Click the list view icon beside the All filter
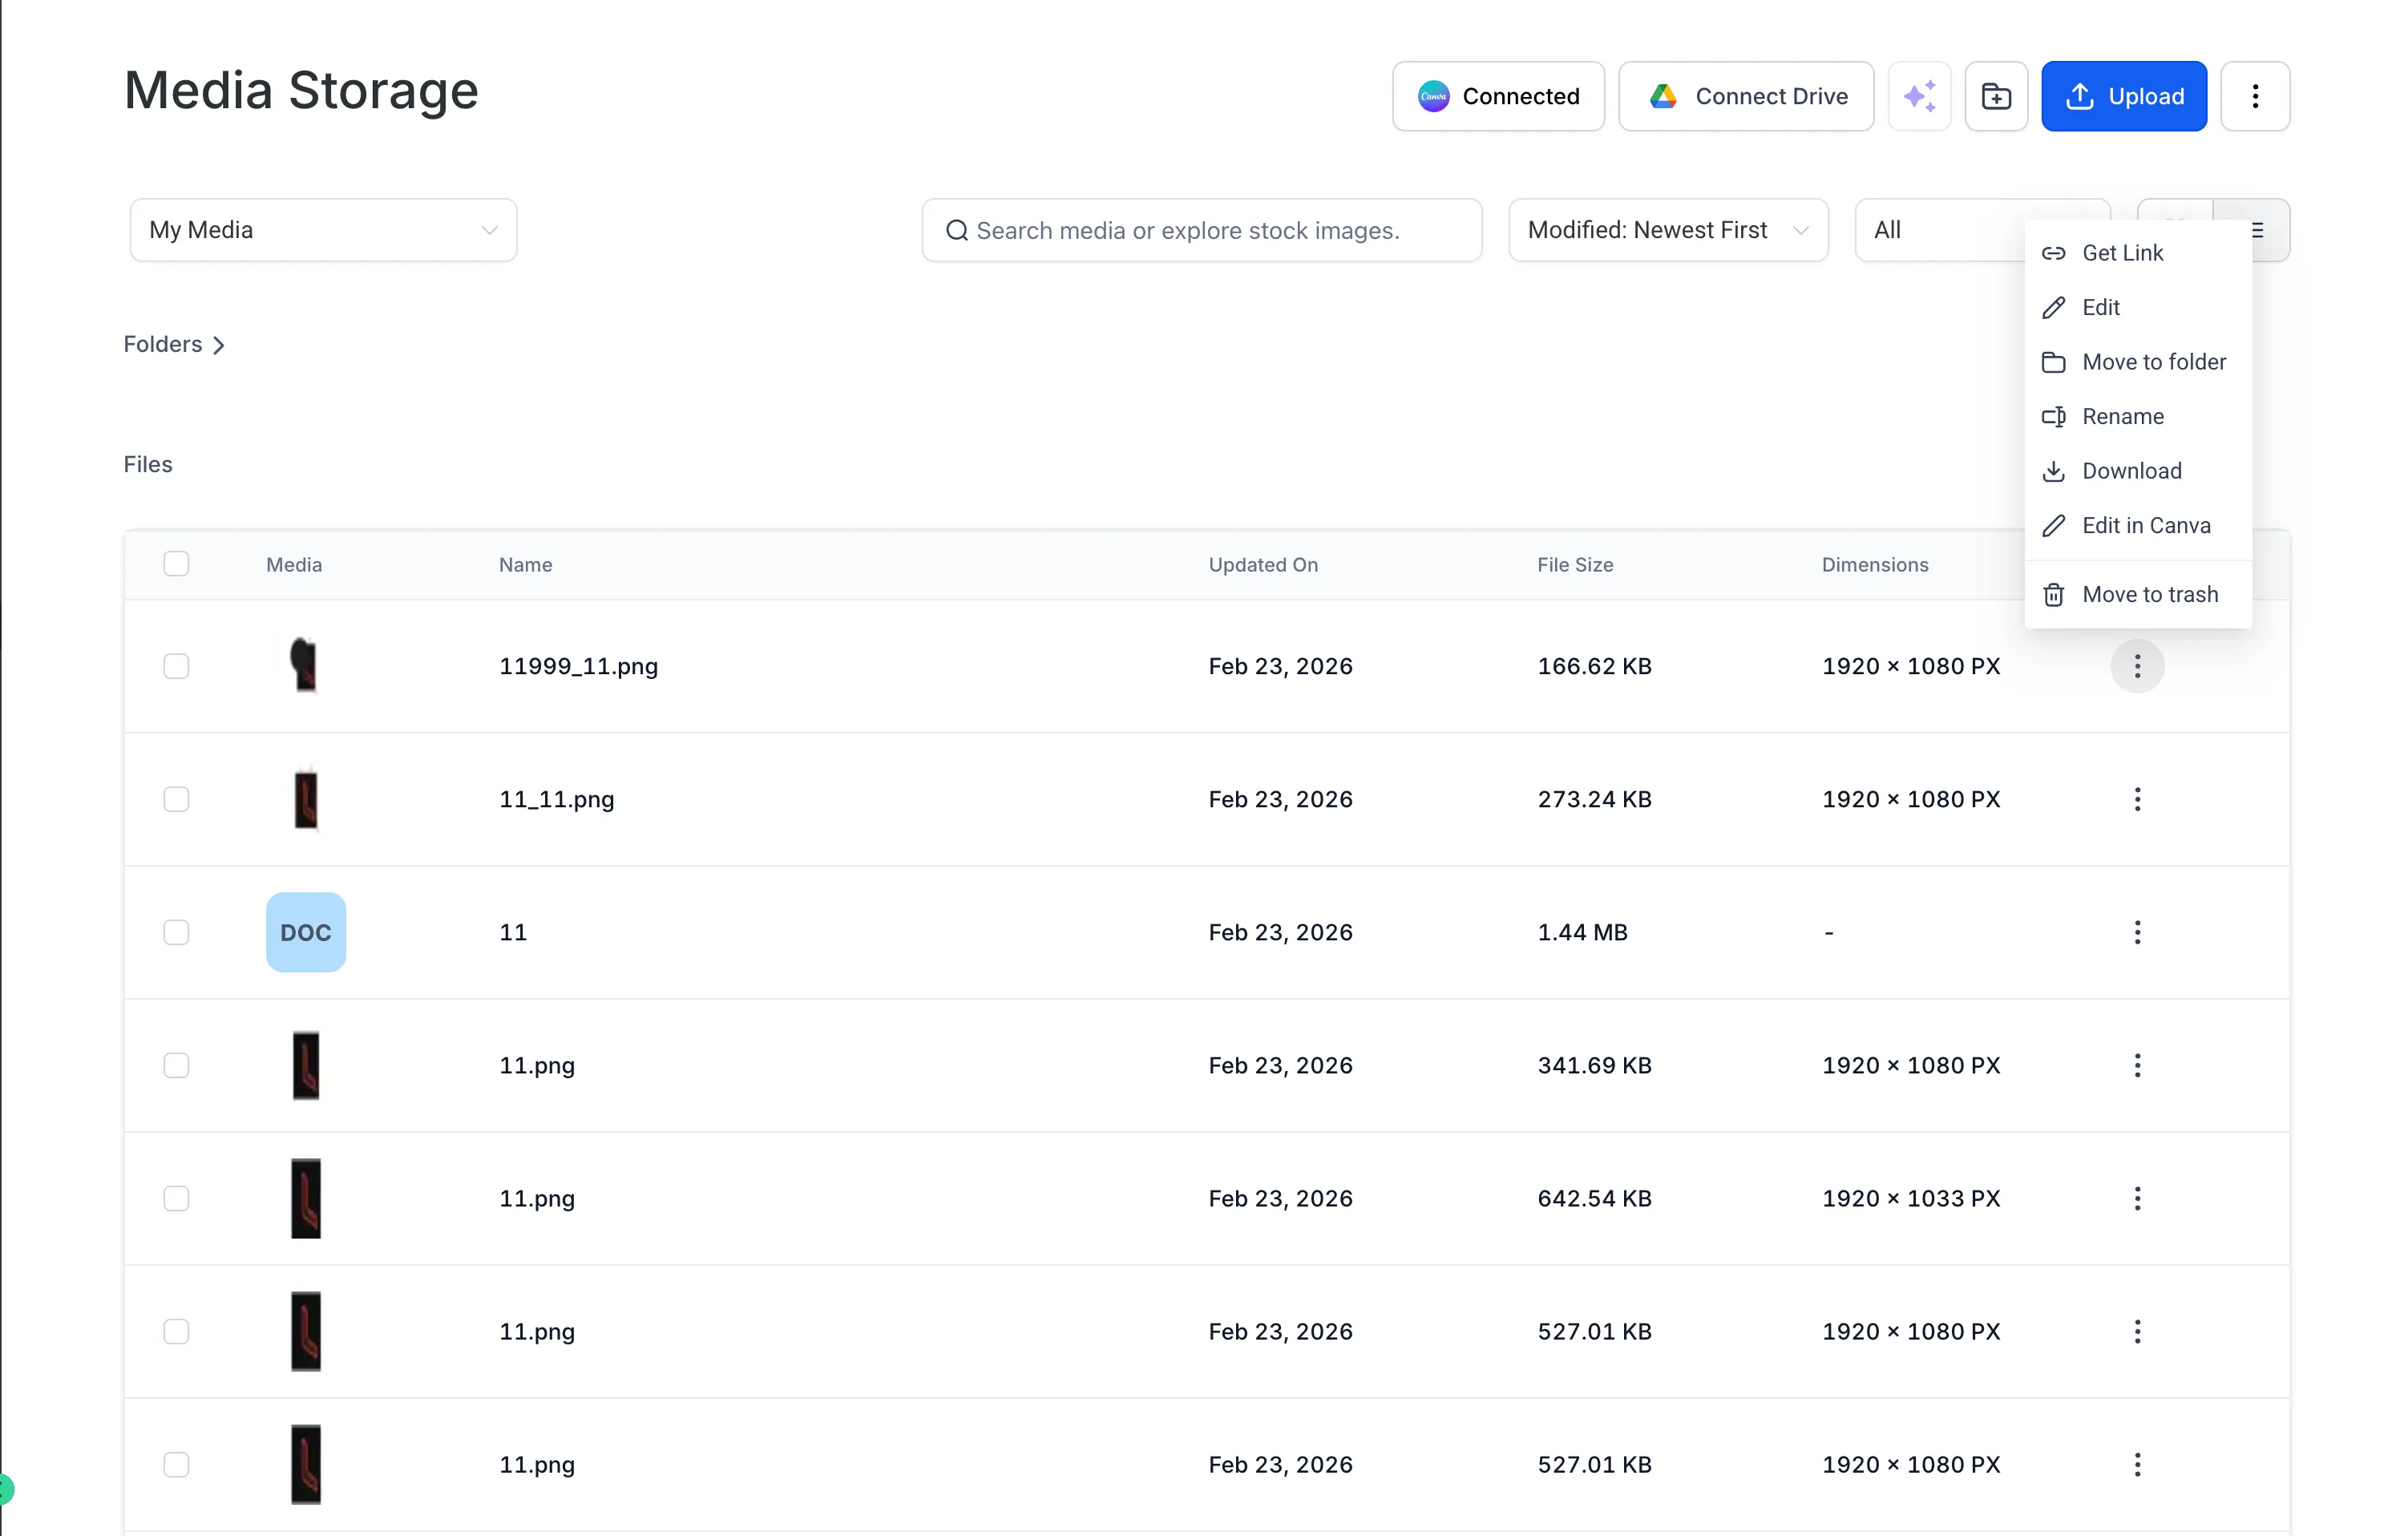Viewport: 2408px width, 1536px height. 2259,230
